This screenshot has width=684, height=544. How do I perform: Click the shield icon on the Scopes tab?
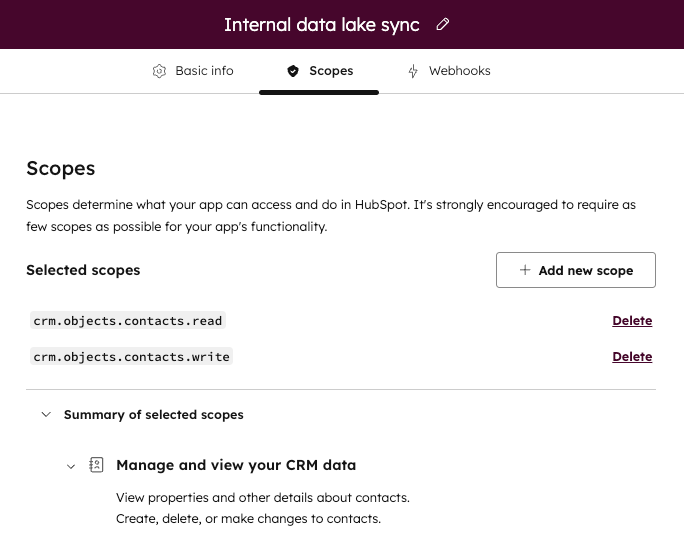click(x=293, y=71)
